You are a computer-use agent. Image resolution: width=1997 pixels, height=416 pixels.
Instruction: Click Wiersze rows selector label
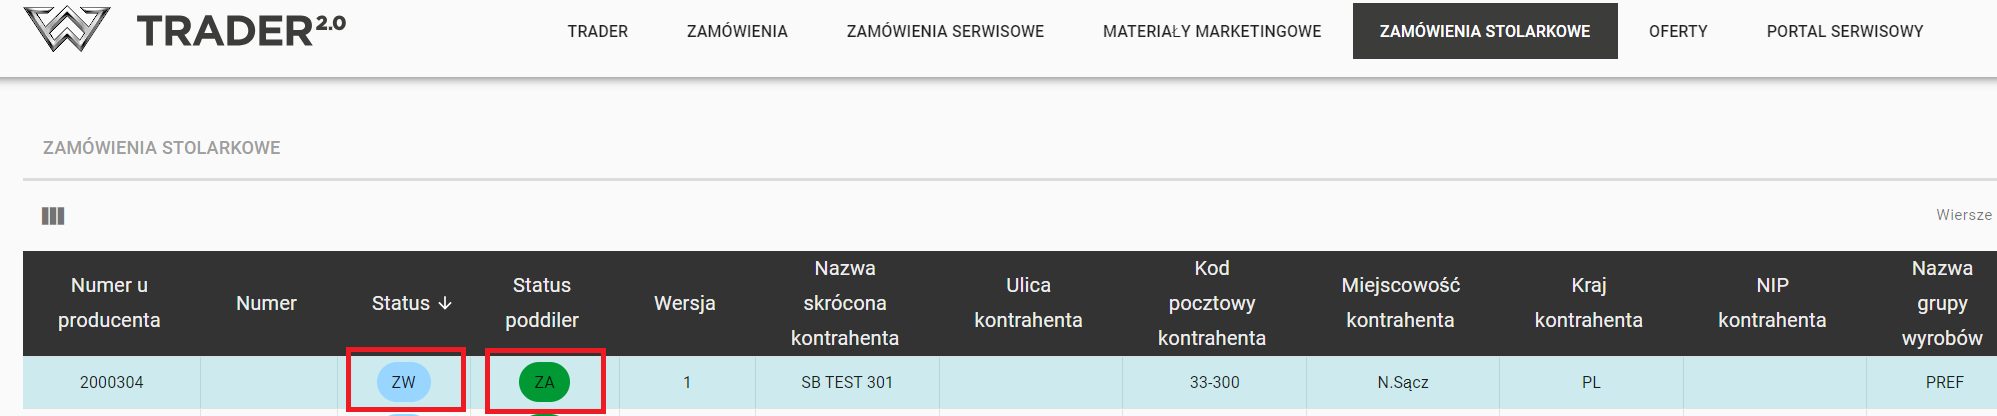click(1963, 215)
